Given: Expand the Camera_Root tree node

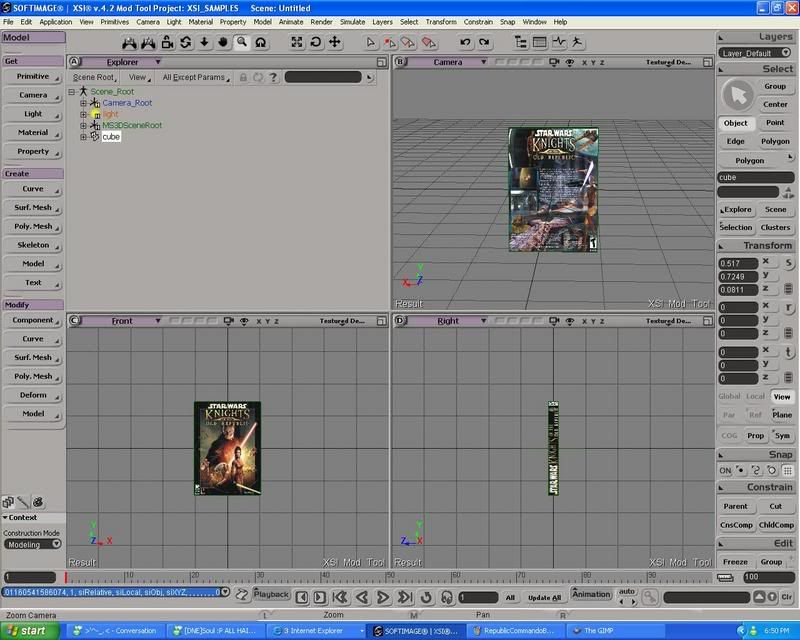Looking at the screenshot, I should (83, 103).
